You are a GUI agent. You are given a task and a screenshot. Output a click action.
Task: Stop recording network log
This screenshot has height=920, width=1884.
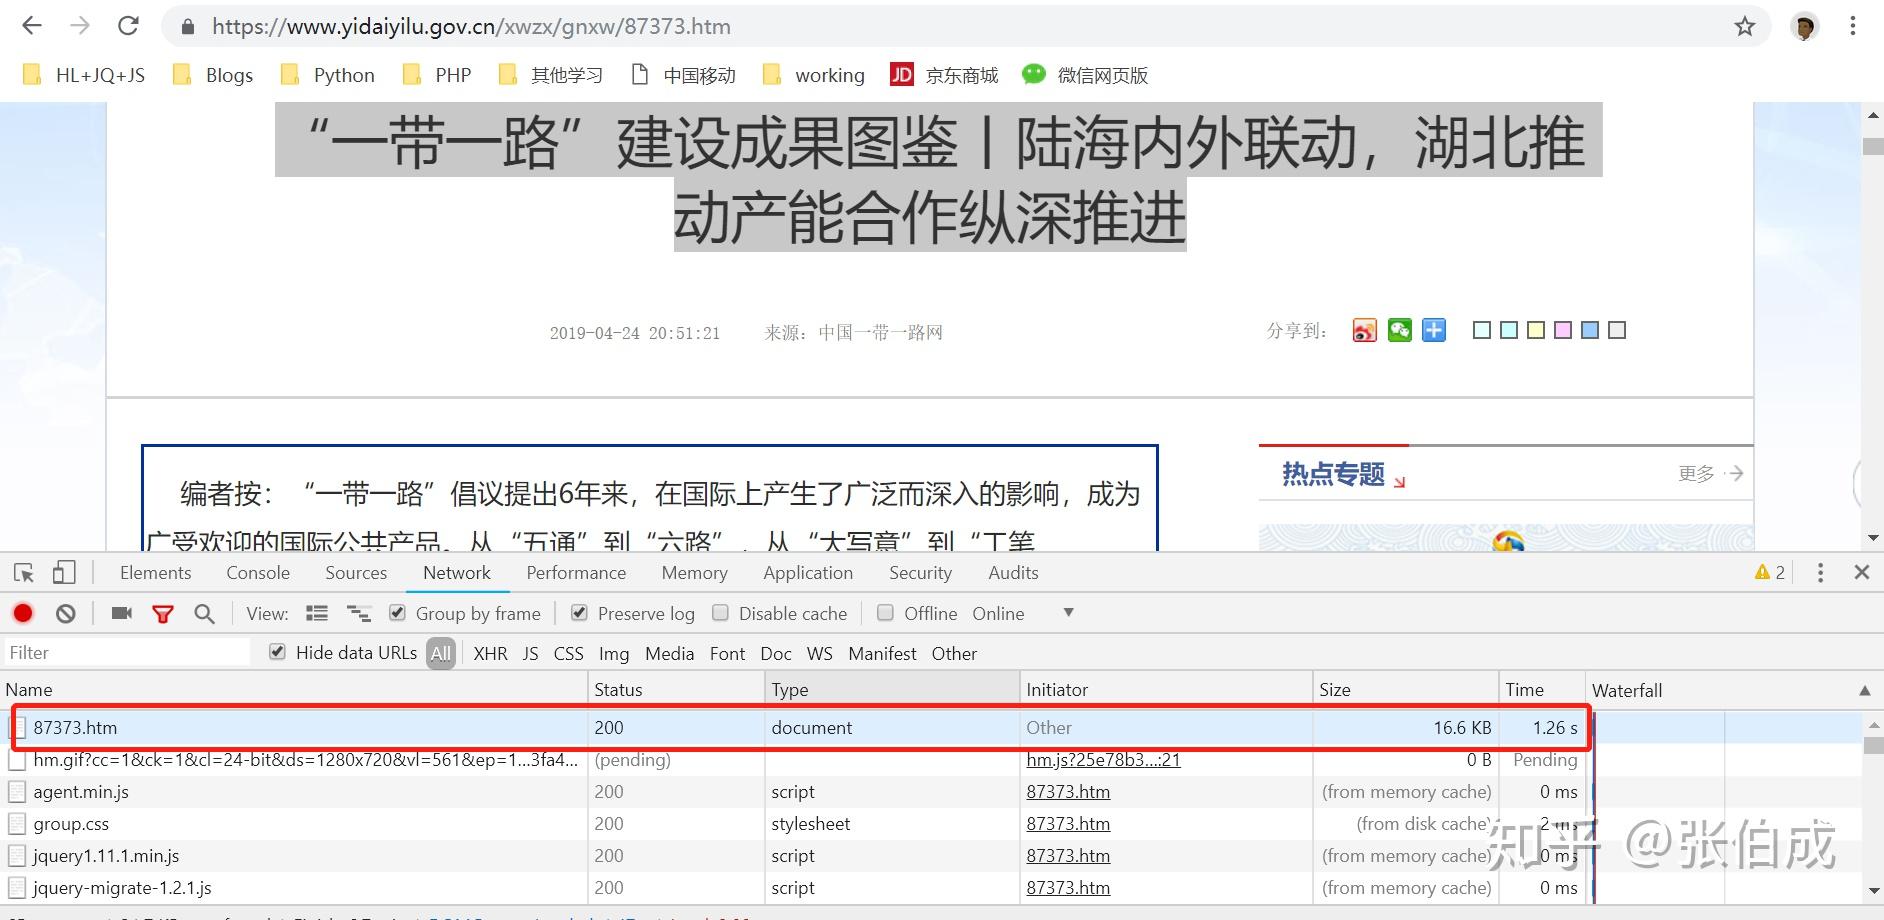click(23, 613)
